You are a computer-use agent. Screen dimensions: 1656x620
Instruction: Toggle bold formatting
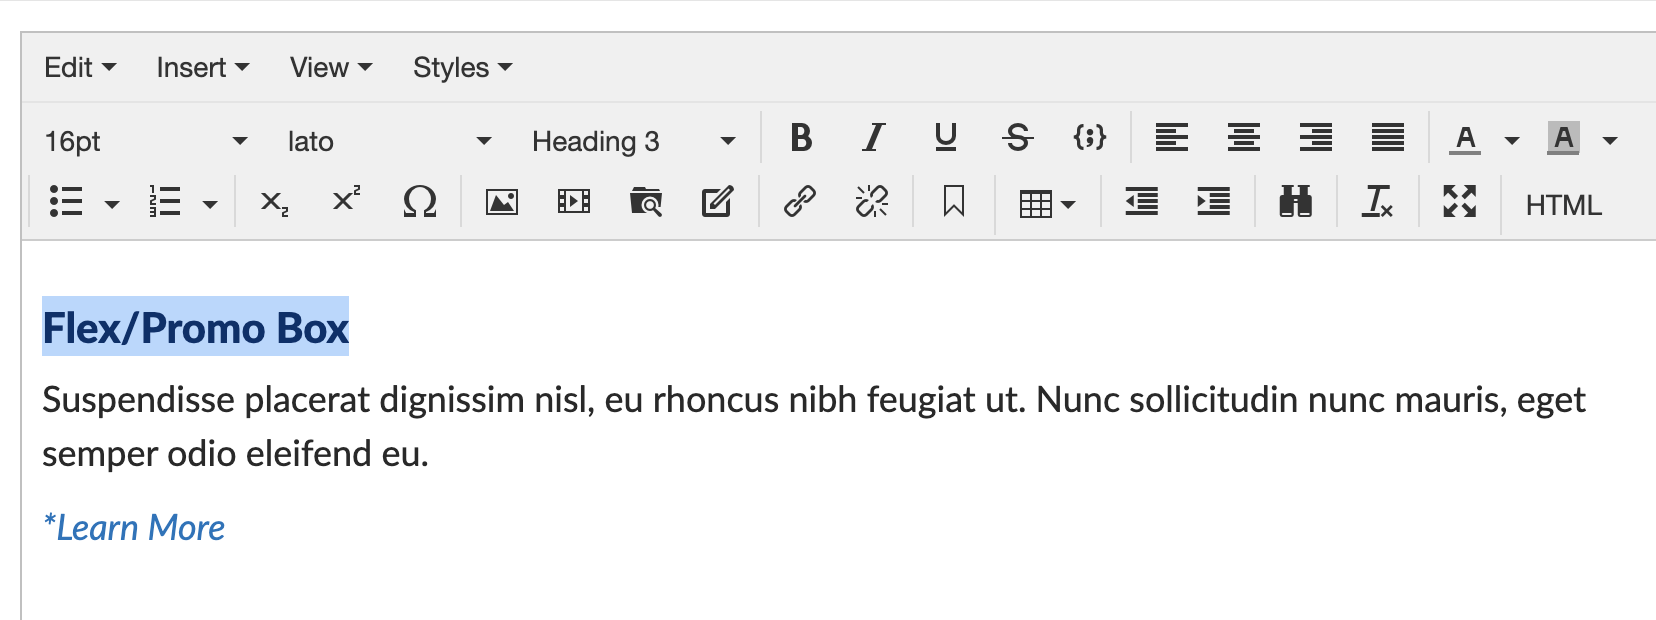[801, 138]
